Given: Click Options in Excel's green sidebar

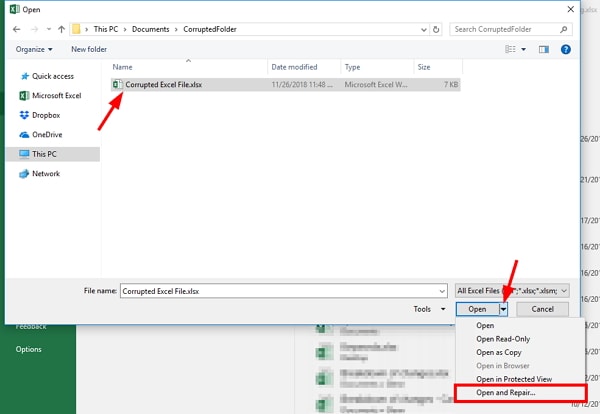Looking at the screenshot, I should coord(29,349).
